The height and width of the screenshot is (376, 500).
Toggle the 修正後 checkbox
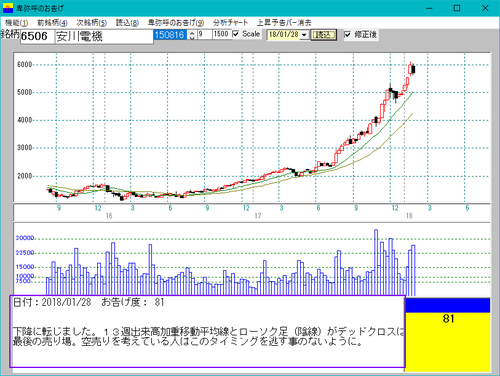(x=347, y=34)
